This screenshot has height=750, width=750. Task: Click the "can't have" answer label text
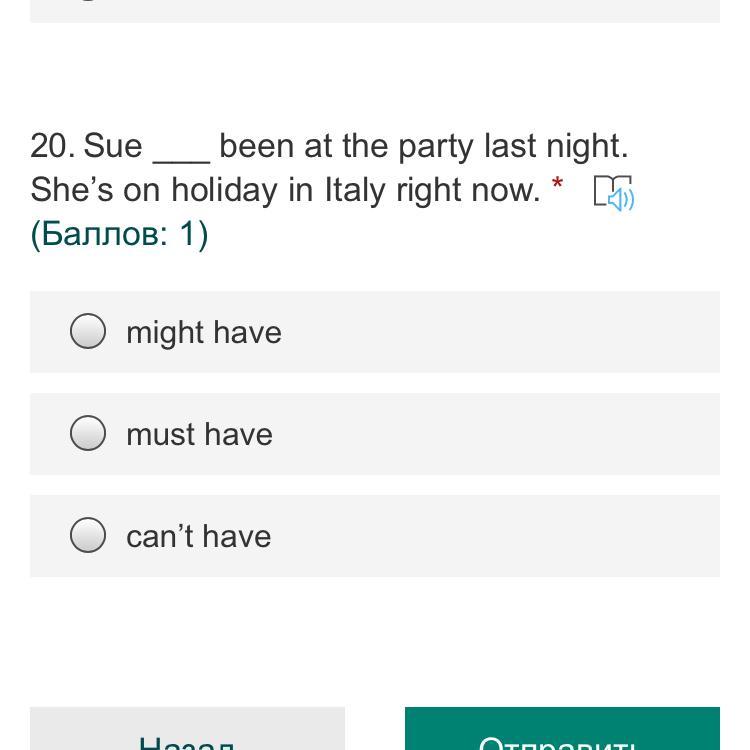(x=198, y=537)
